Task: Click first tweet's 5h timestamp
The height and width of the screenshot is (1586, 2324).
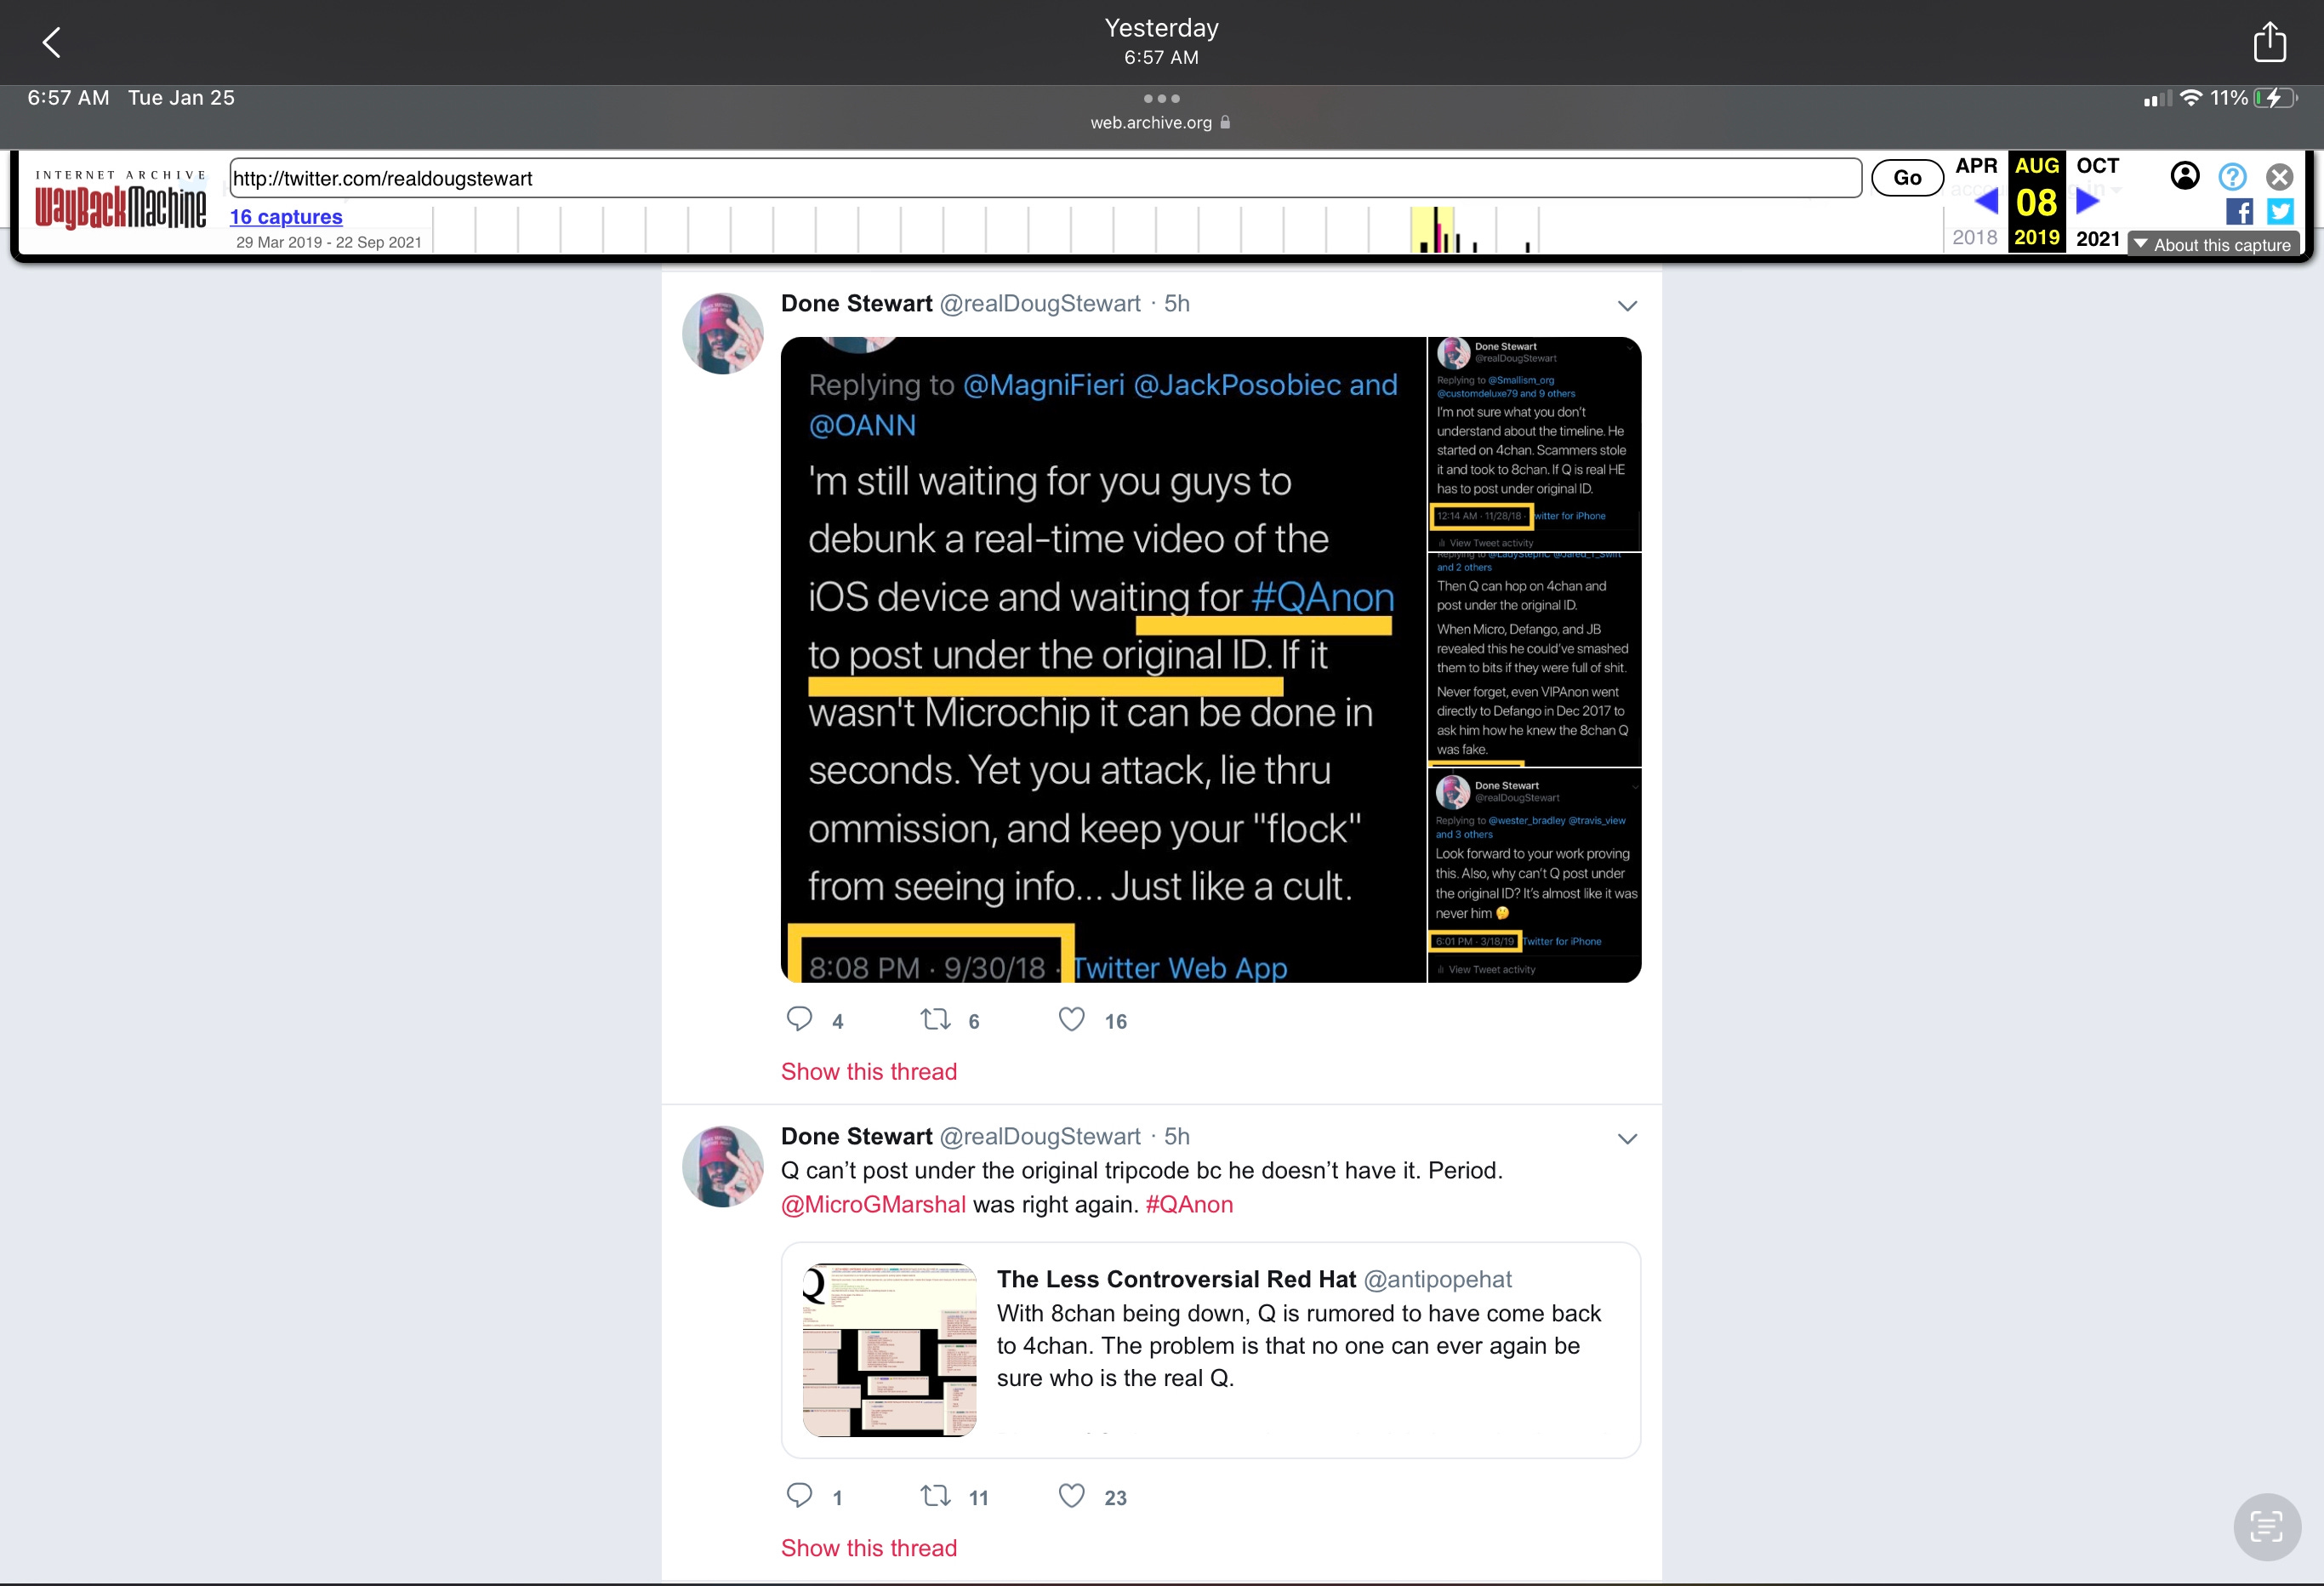Action: coord(1177,304)
